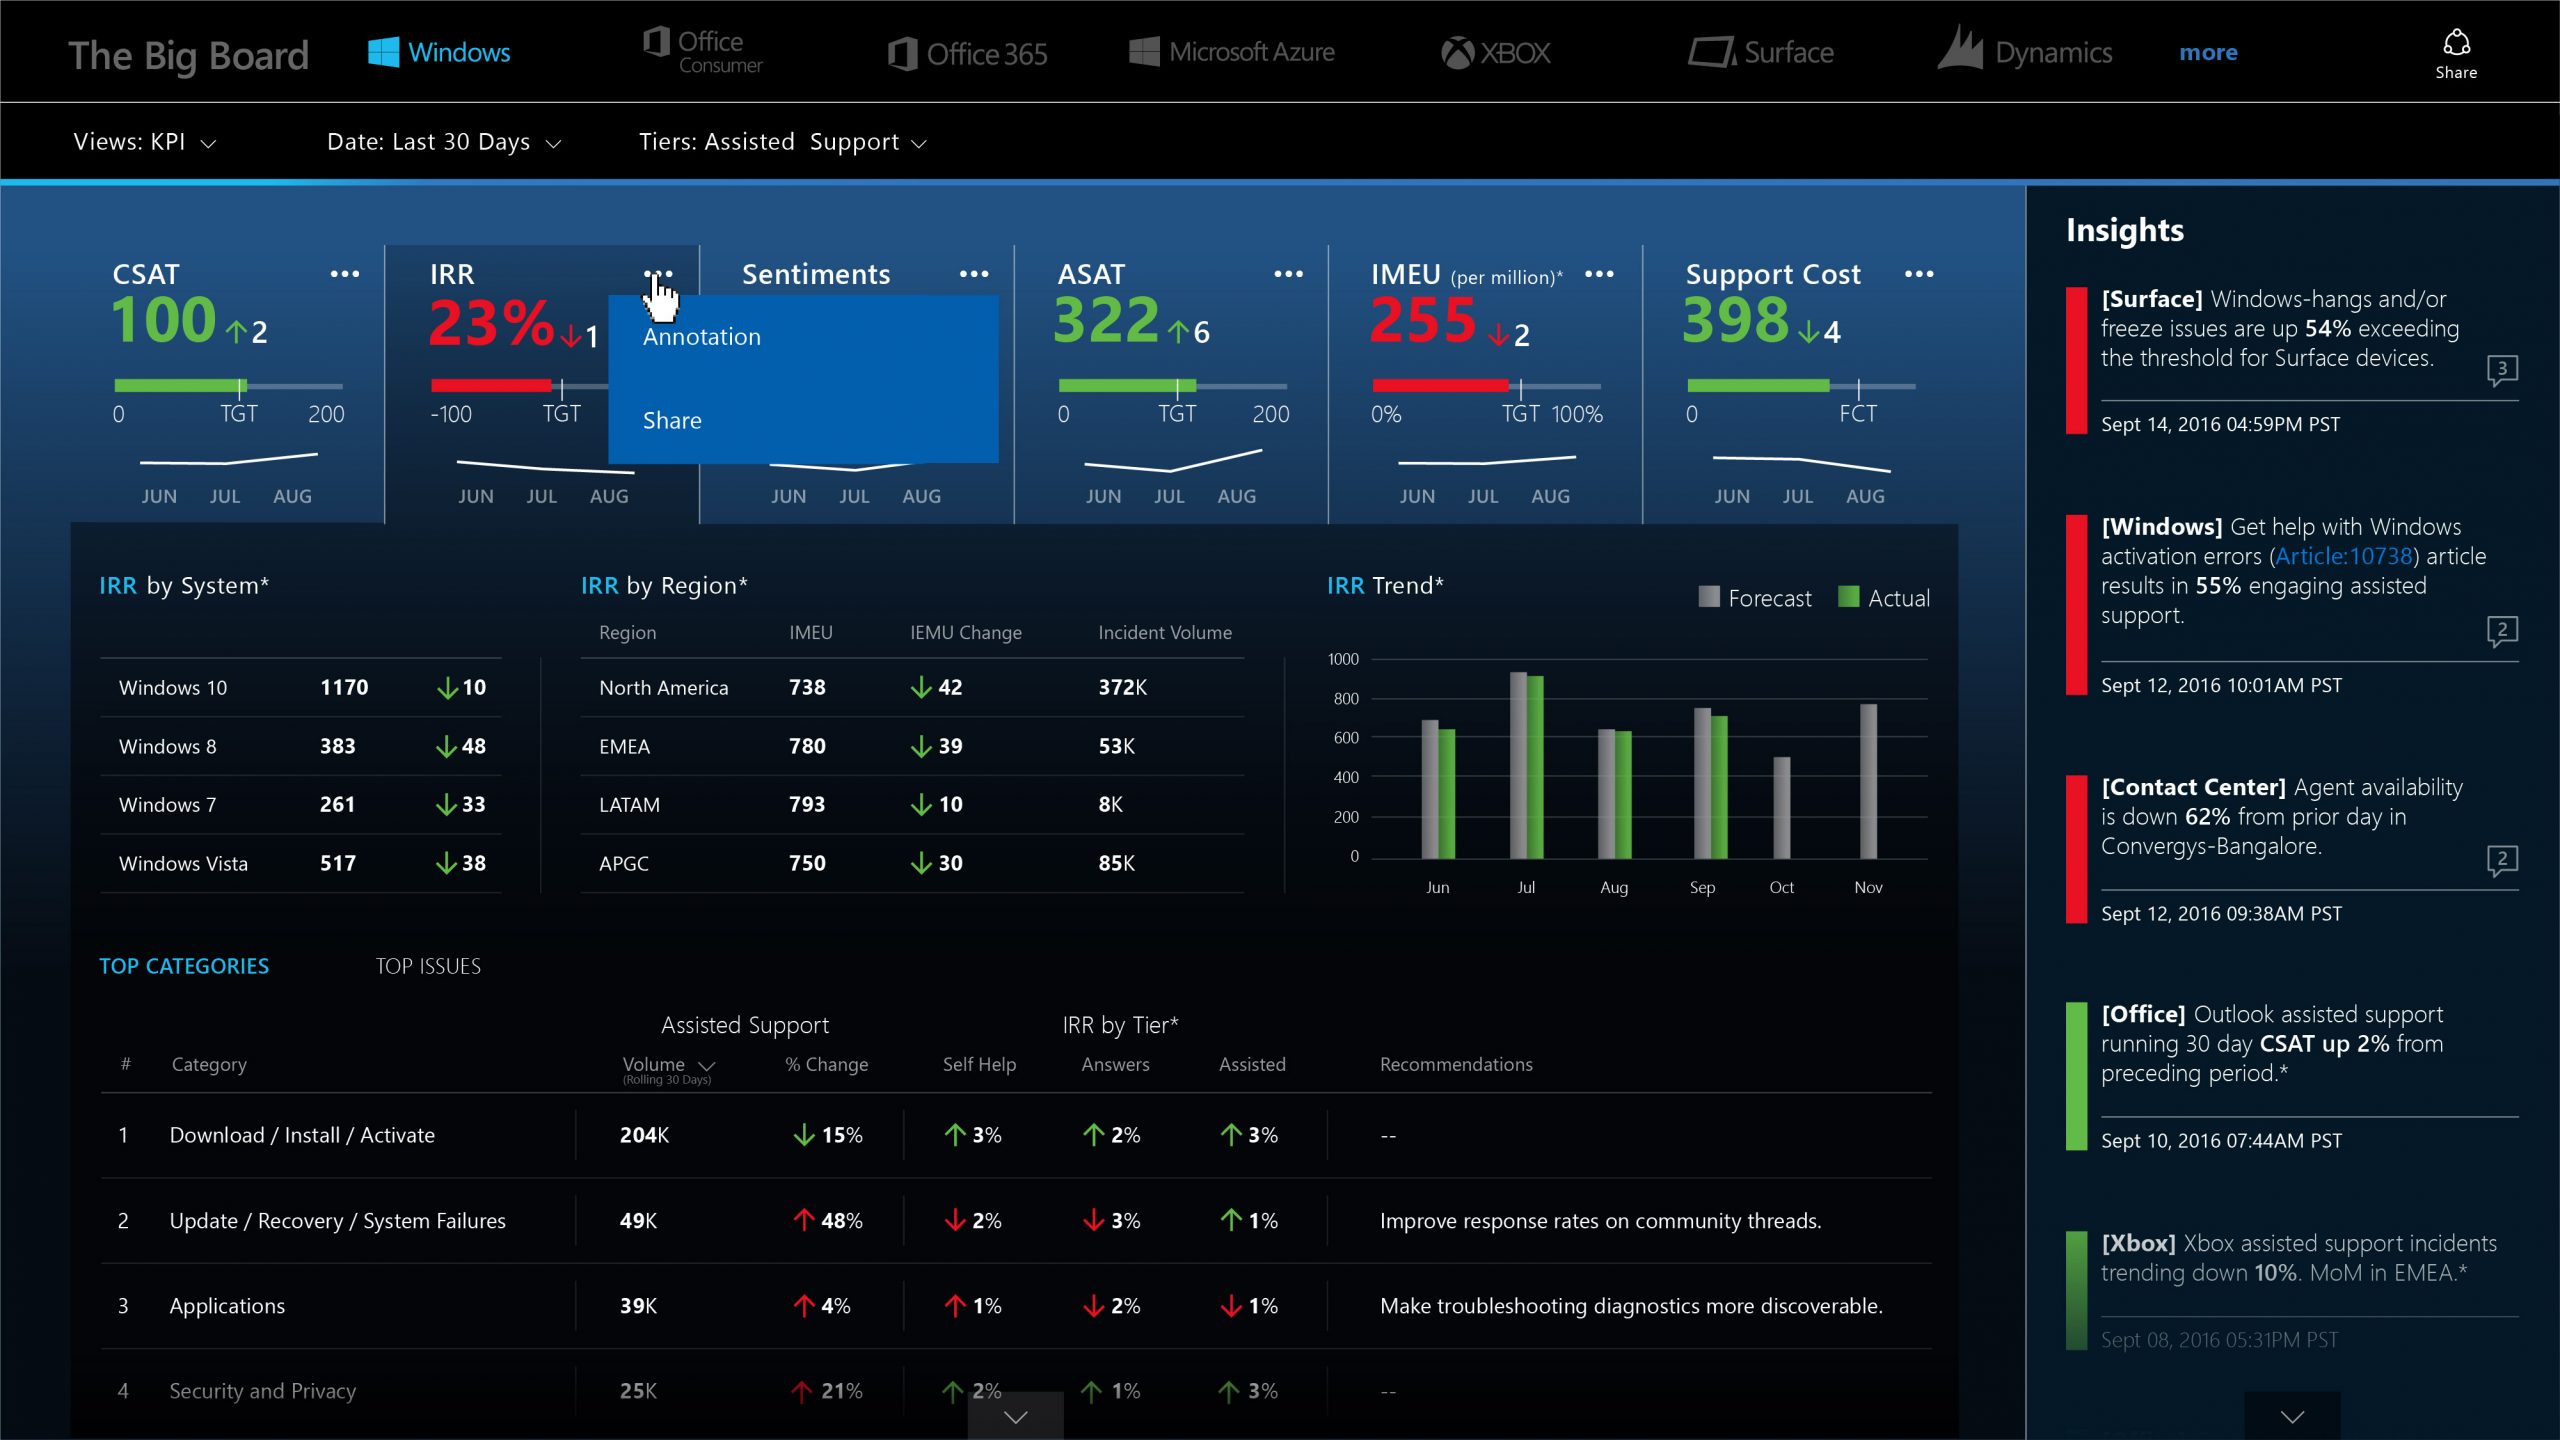This screenshot has width=2560, height=1440.
Task: Switch to Surface product tab
Action: click(x=1760, y=52)
